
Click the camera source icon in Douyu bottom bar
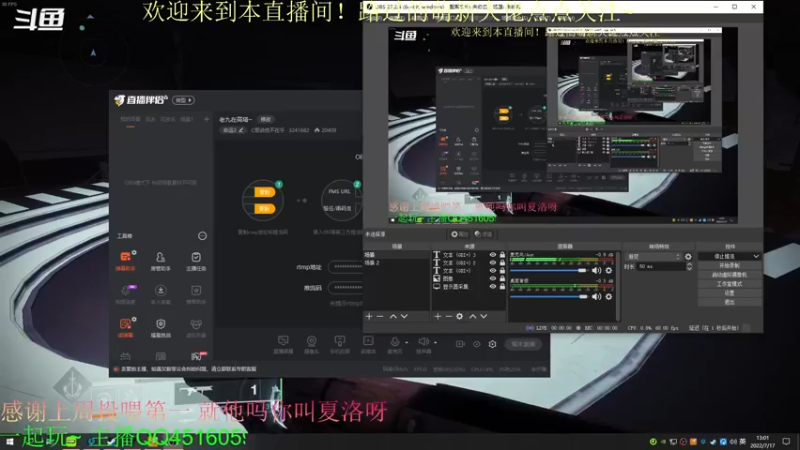pos(311,341)
